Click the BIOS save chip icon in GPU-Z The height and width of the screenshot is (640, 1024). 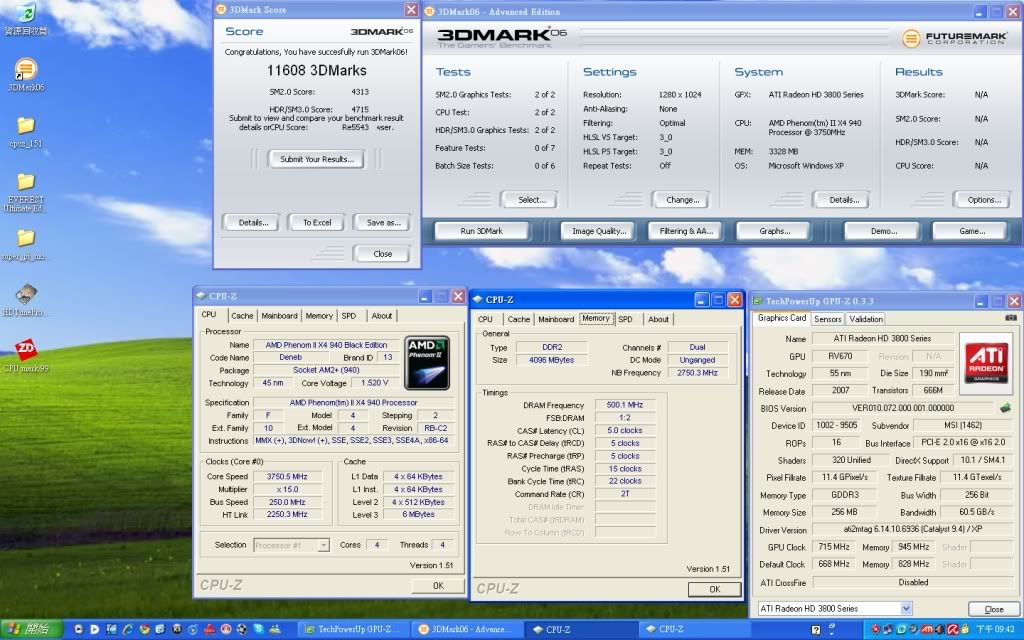click(x=1006, y=408)
